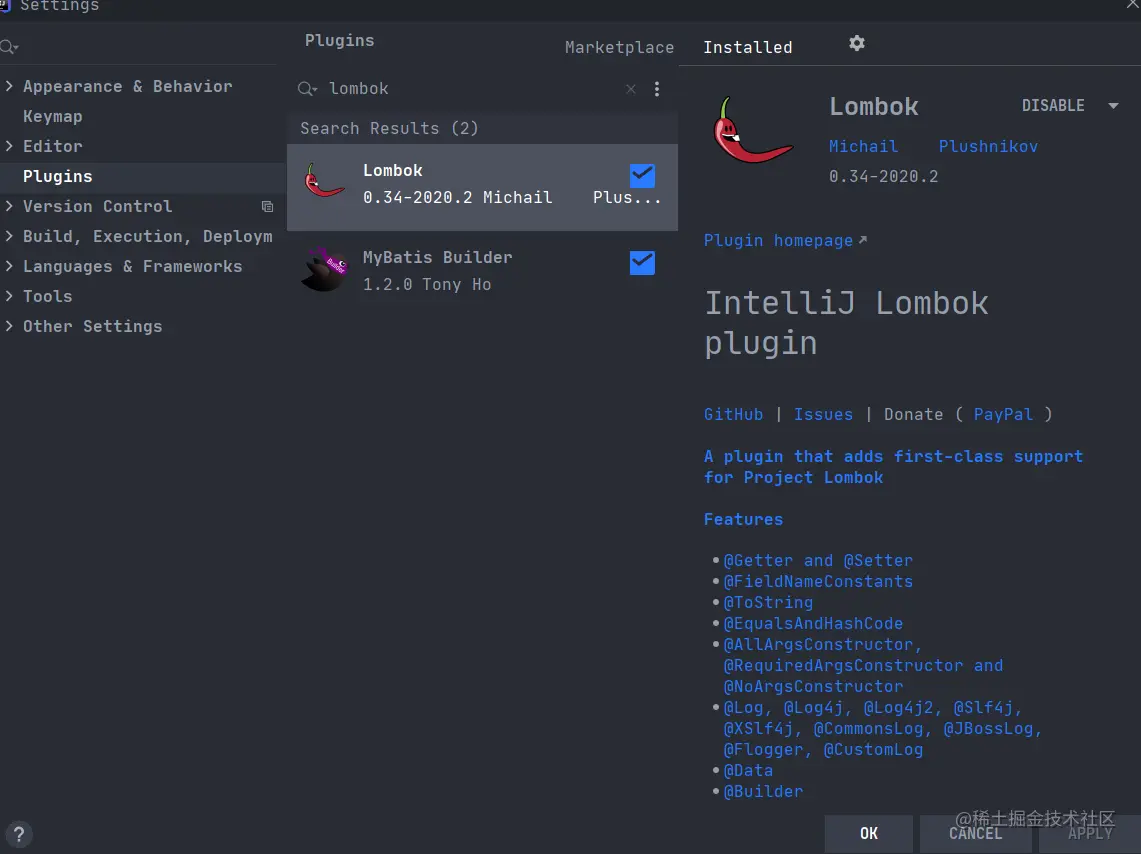This screenshot has height=854, width=1141.
Task: Expand Languages & Frameworks node
Action: [x=9, y=266]
